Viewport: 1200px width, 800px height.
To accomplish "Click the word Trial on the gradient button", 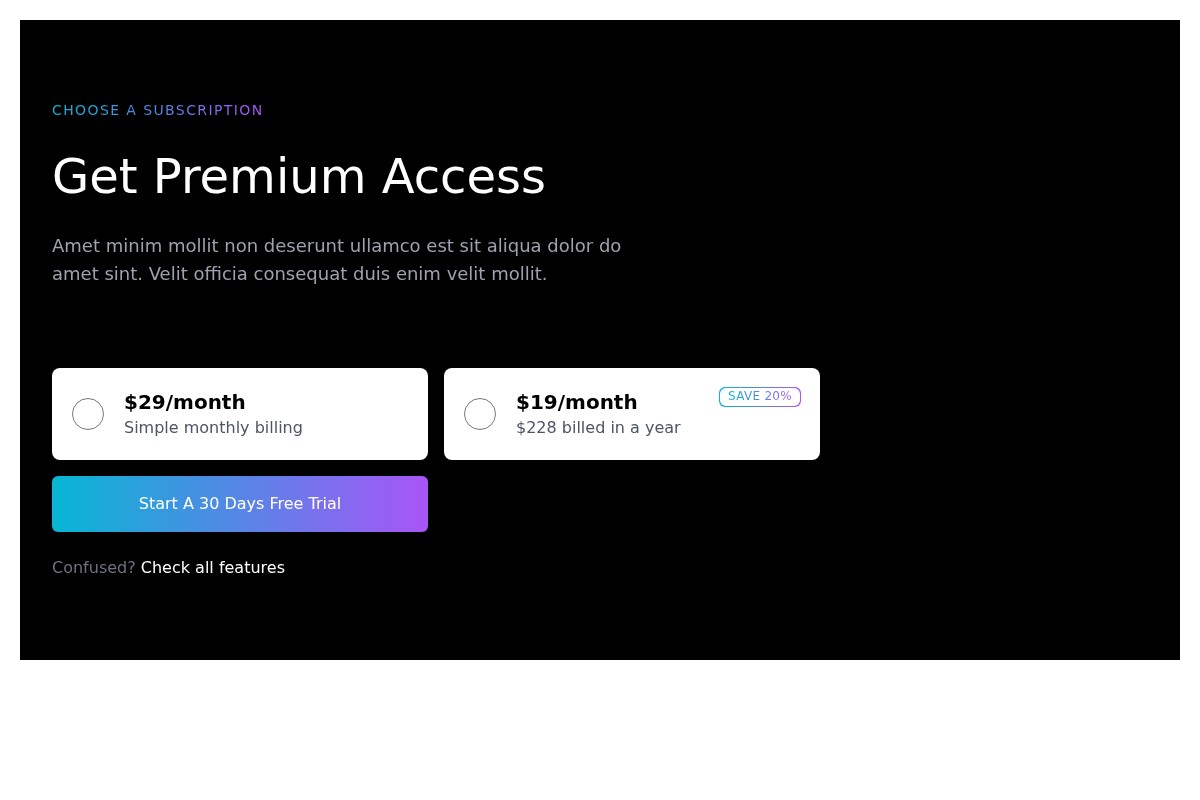I will pyautogui.click(x=322, y=504).
